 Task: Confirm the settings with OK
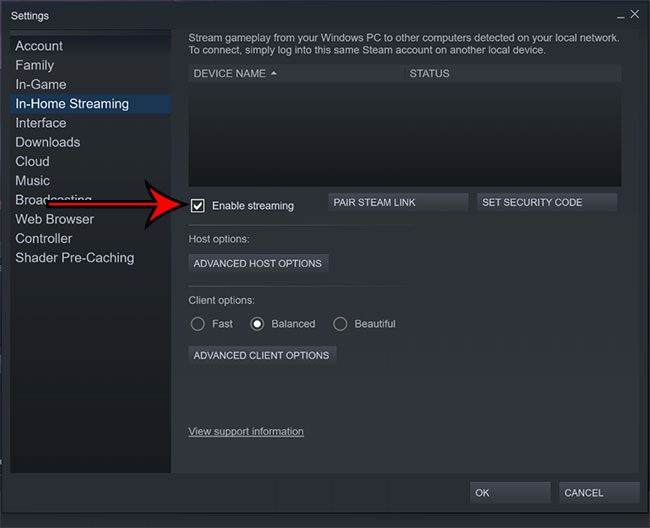510,493
